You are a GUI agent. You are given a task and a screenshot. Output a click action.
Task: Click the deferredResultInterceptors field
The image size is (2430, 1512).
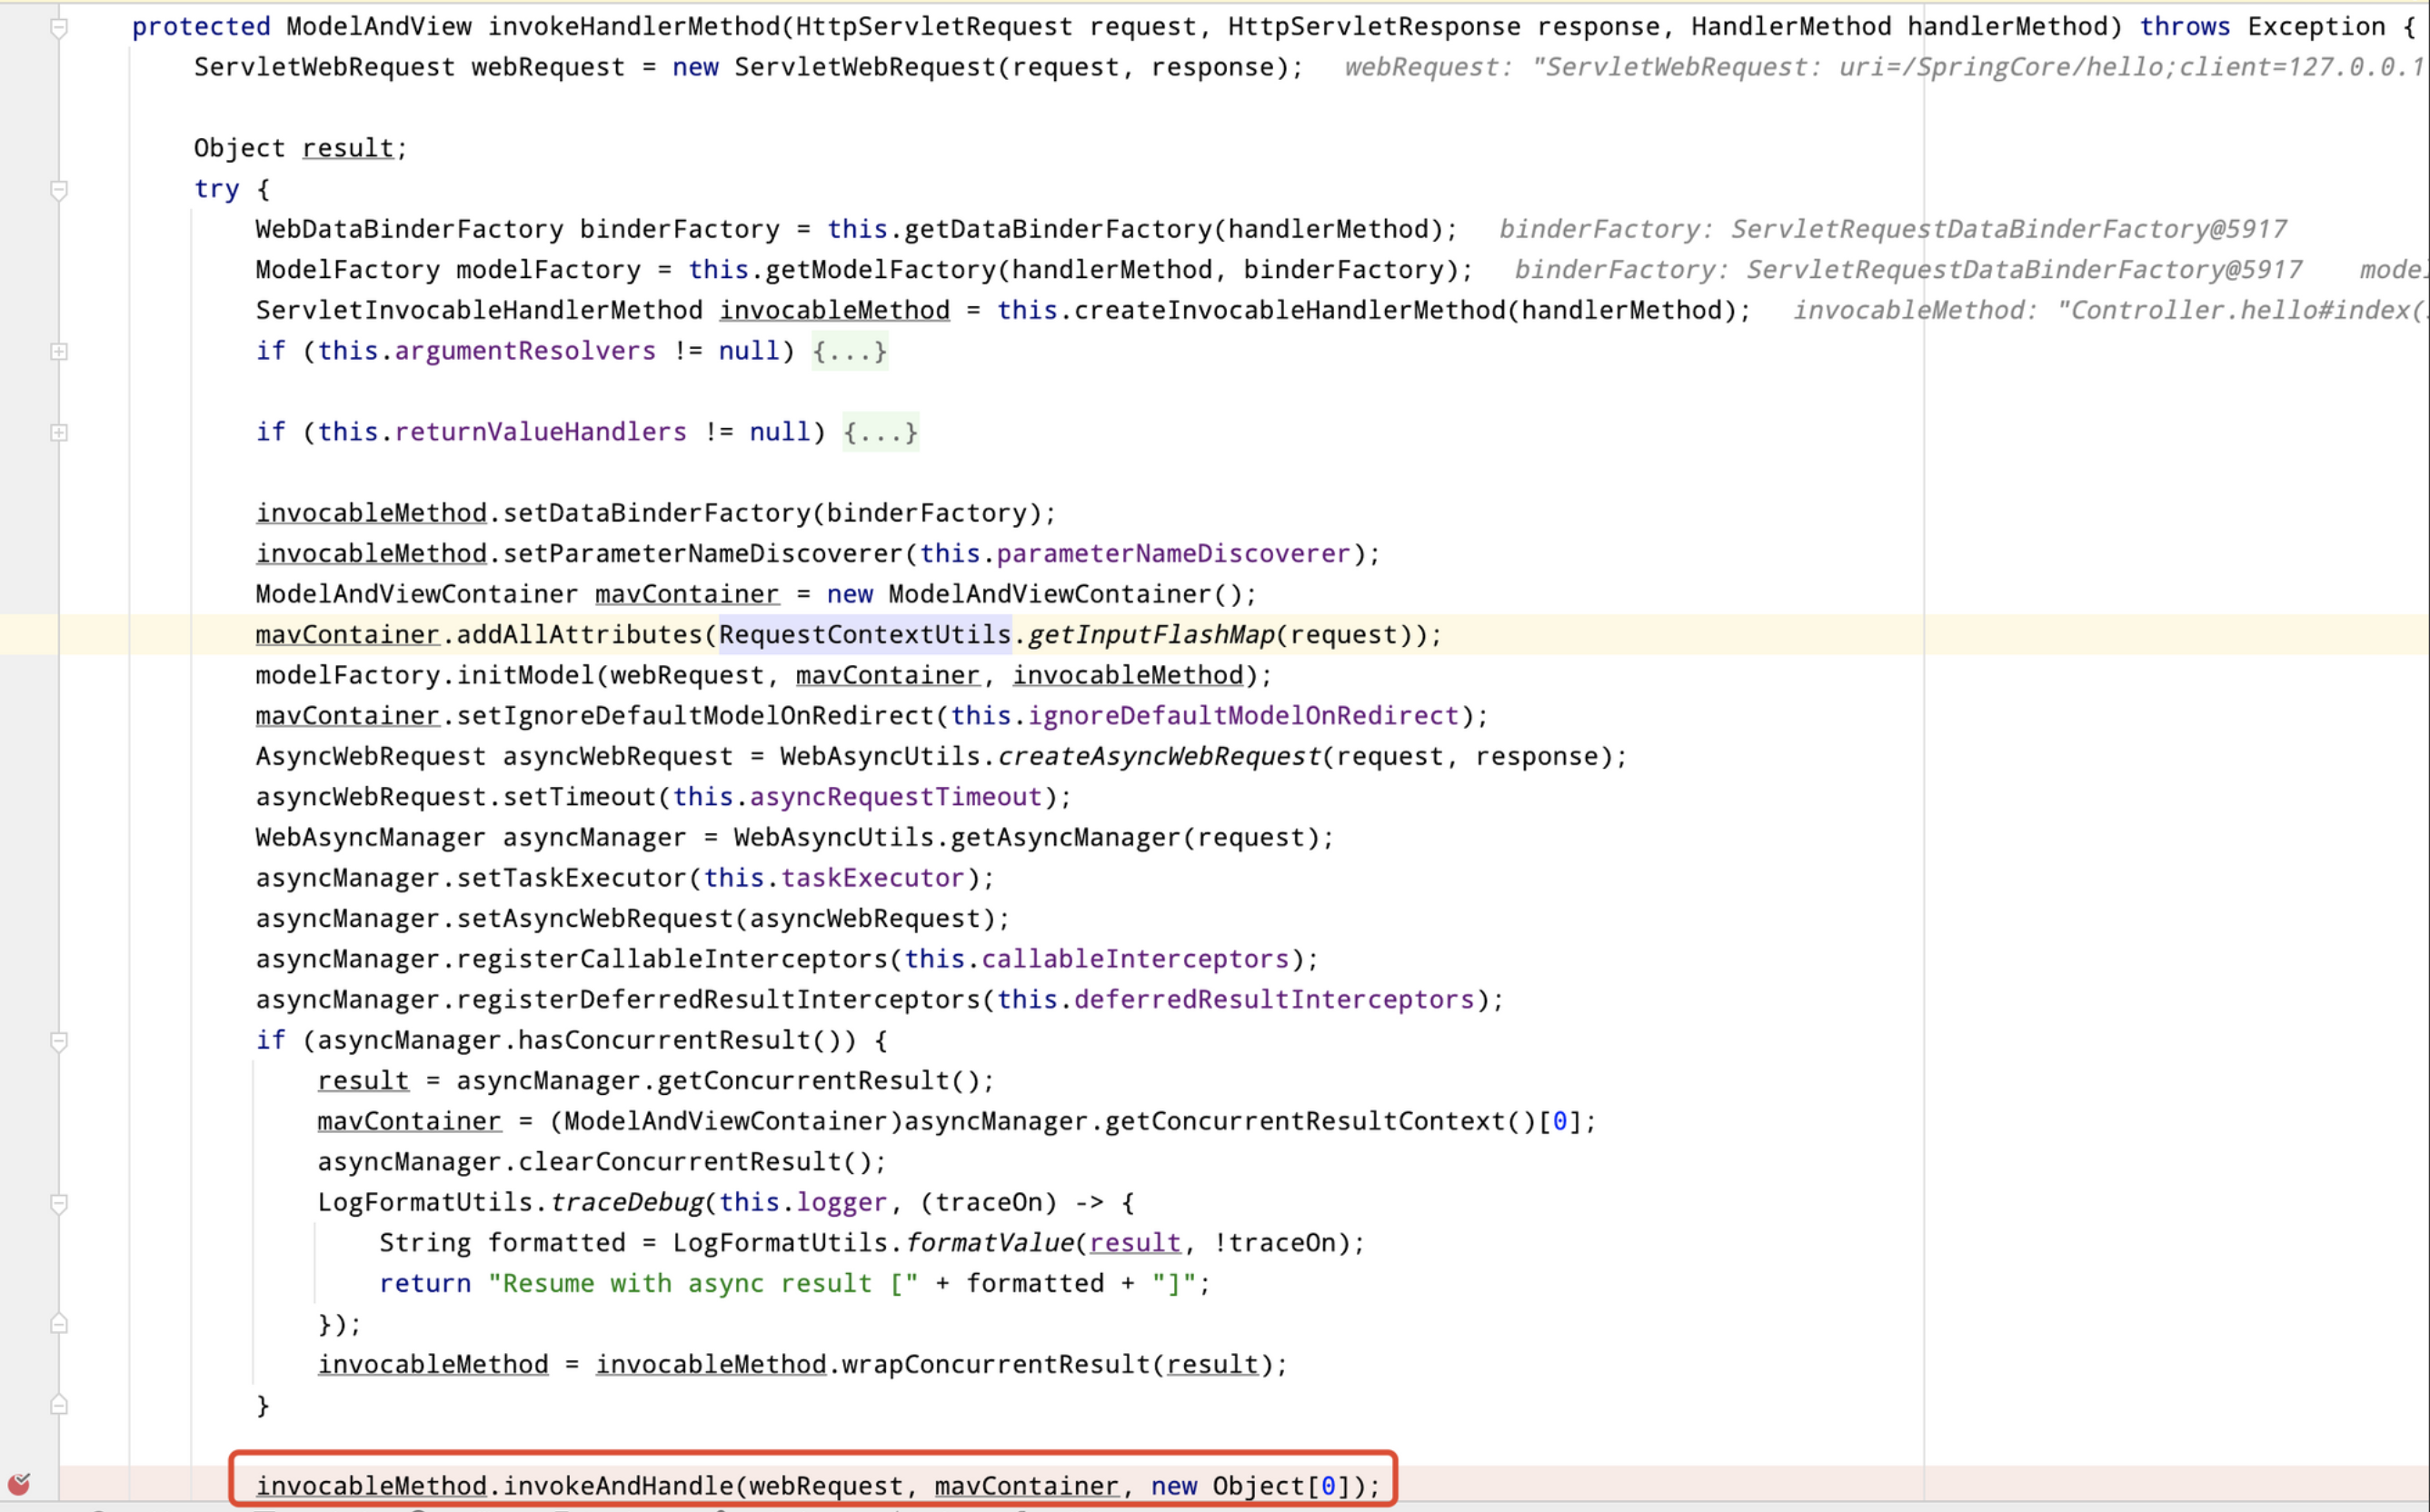click(1274, 1000)
